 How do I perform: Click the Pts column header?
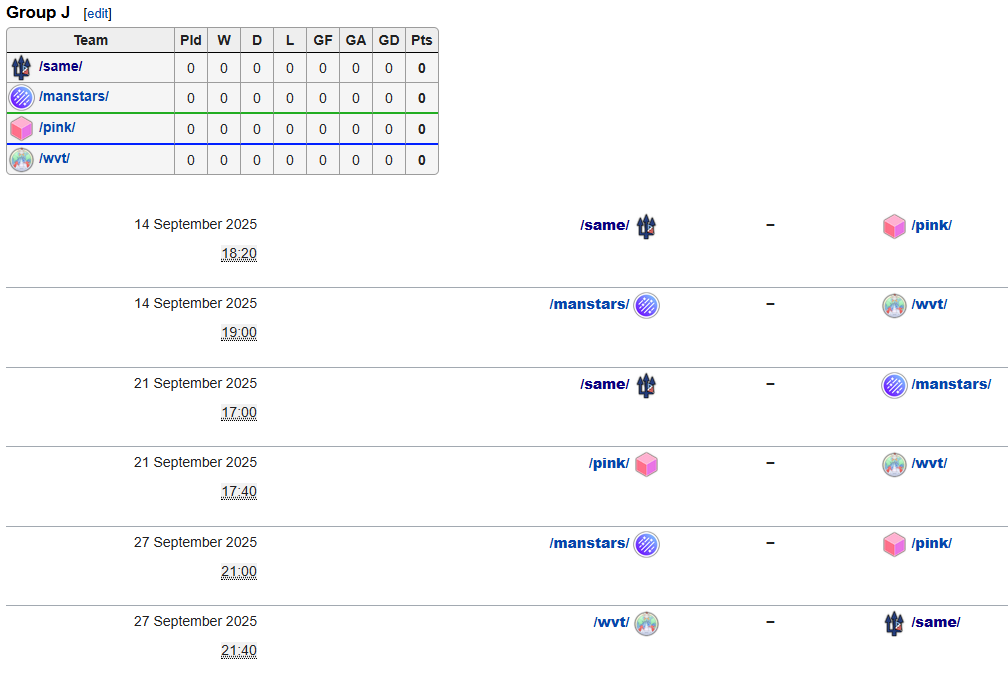click(422, 40)
